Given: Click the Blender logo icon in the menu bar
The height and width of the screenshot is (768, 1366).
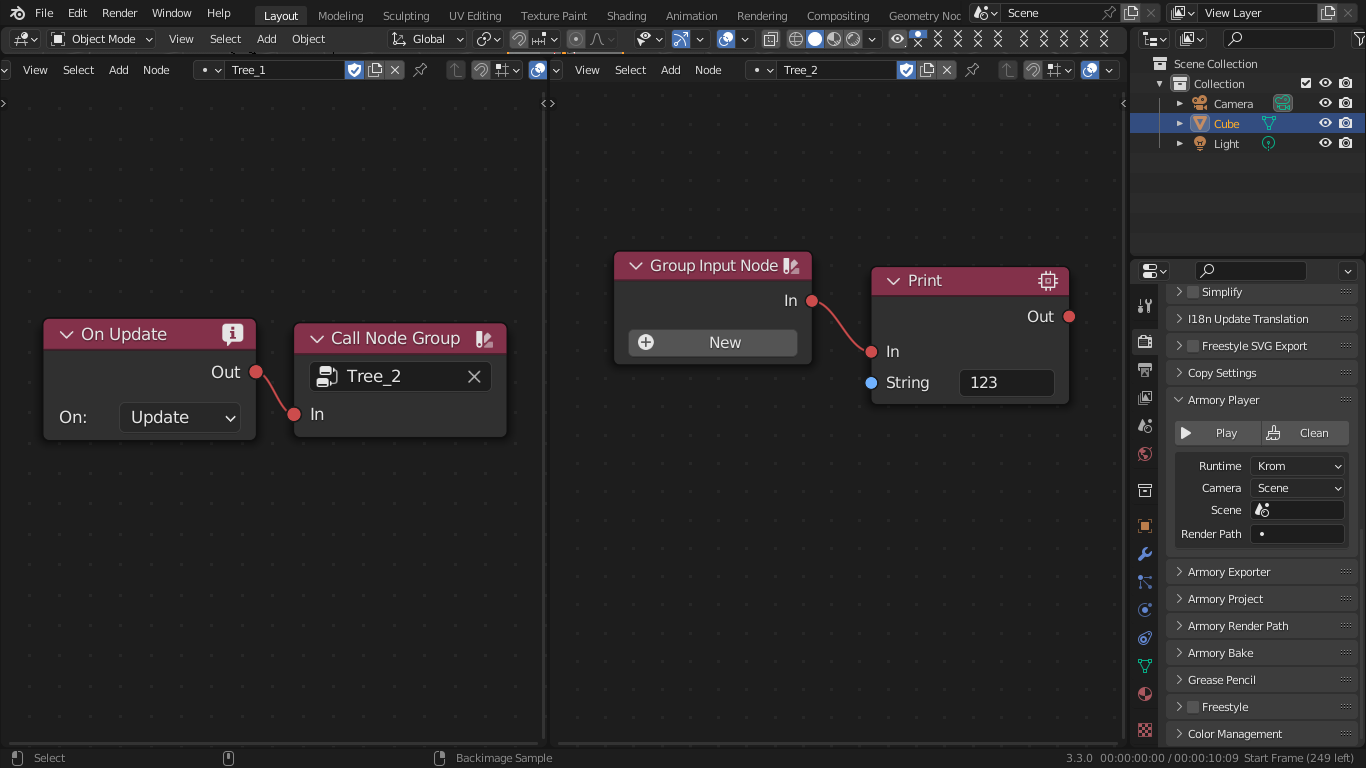Looking at the screenshot, I should (x=17, y=13).
